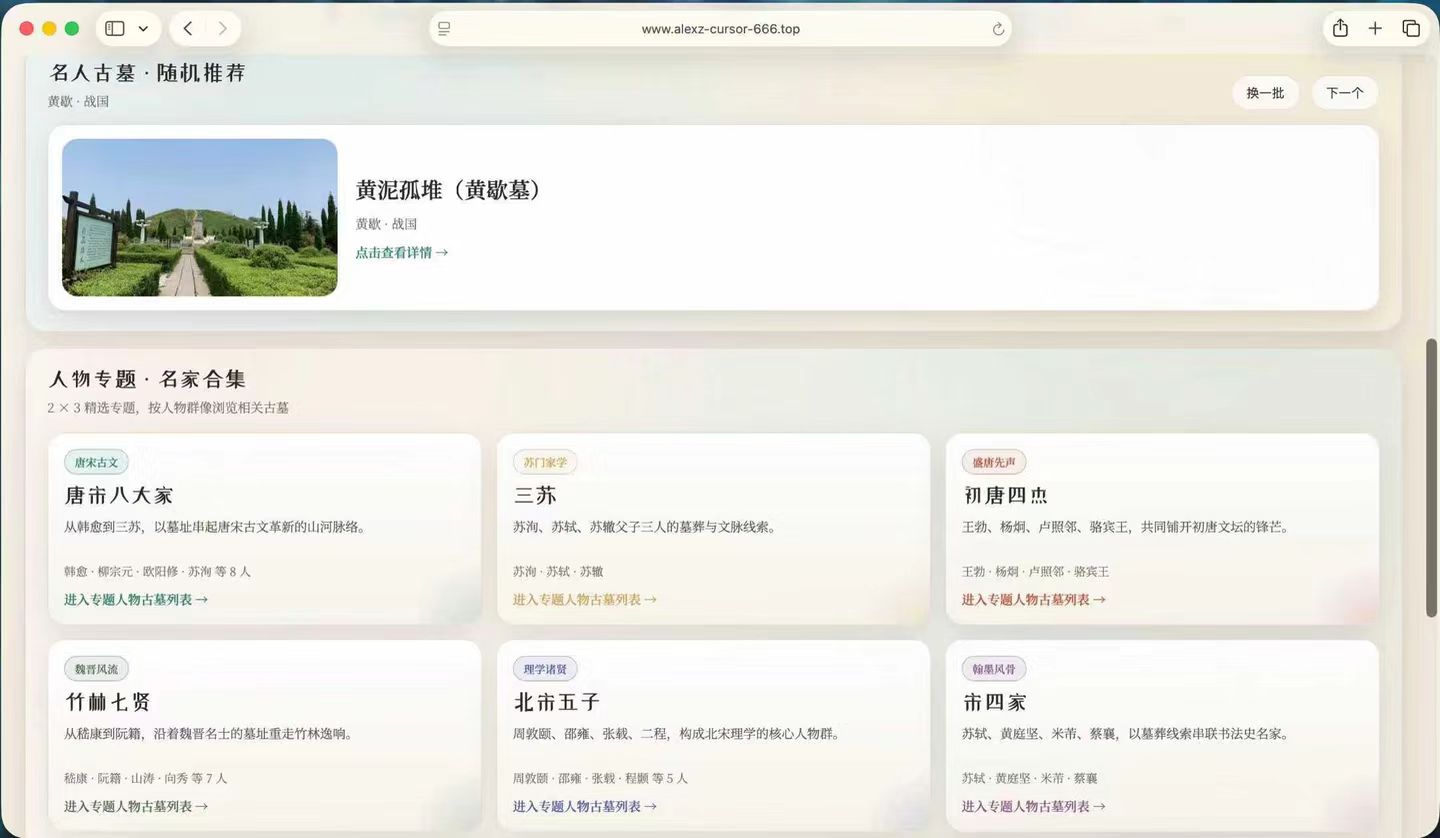Open the 宋四家 topic list link
Image resolution: width=1440 pixels, height=838 pixels.
[1033, 806]
